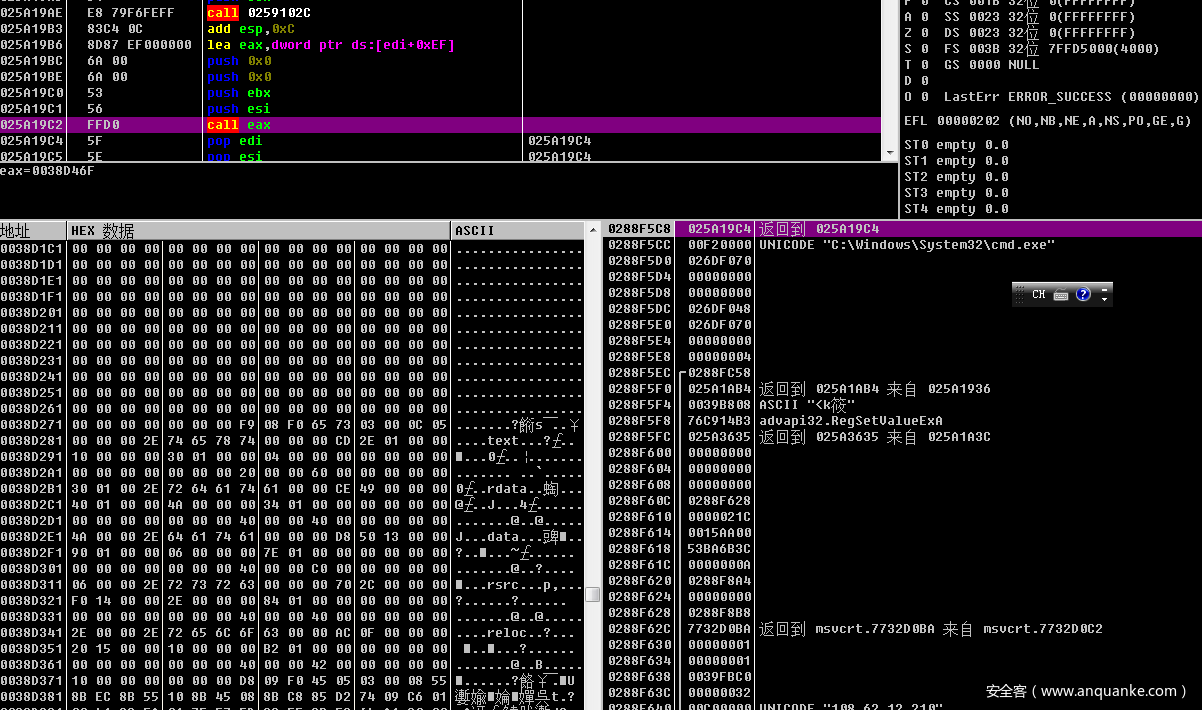Click stack value 53BA6B3C
This screenshot has width=1202, height=710.
tap(719, 549)
